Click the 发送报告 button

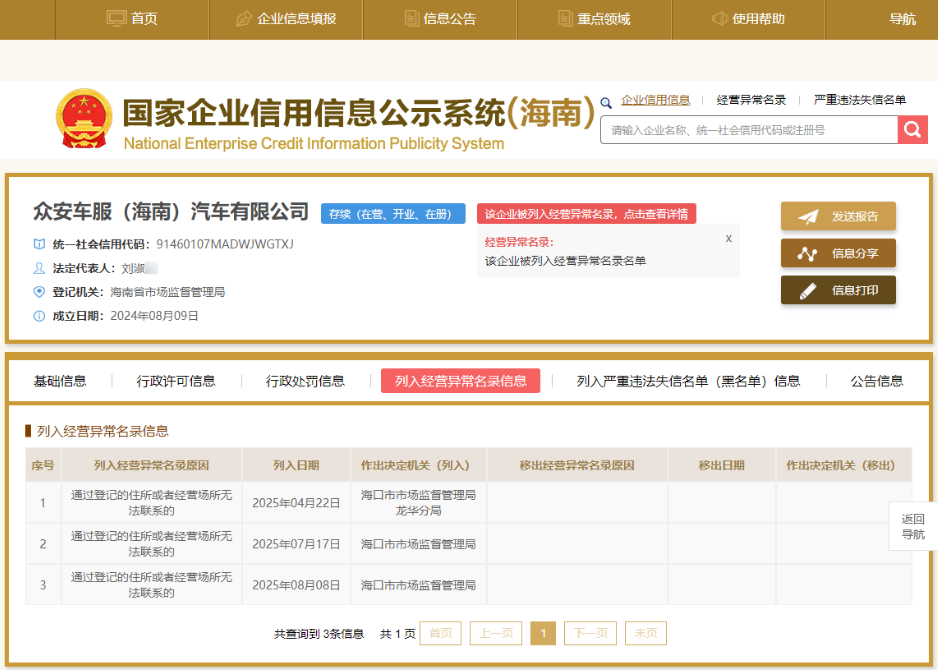[x=838, y=216]
